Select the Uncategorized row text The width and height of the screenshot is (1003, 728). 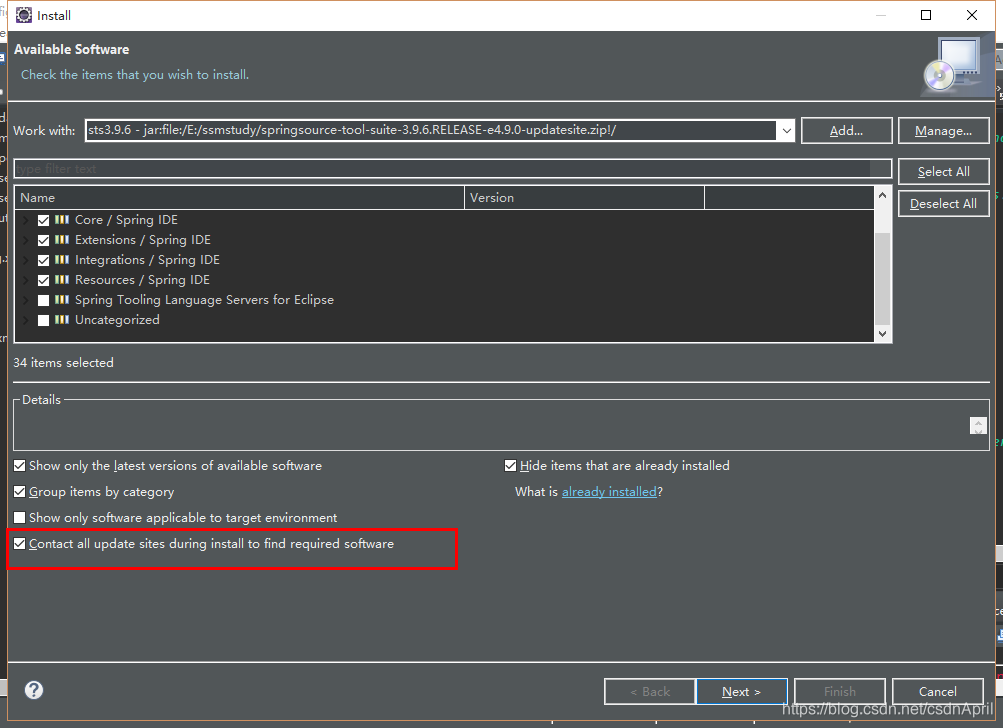pos(117,319)
